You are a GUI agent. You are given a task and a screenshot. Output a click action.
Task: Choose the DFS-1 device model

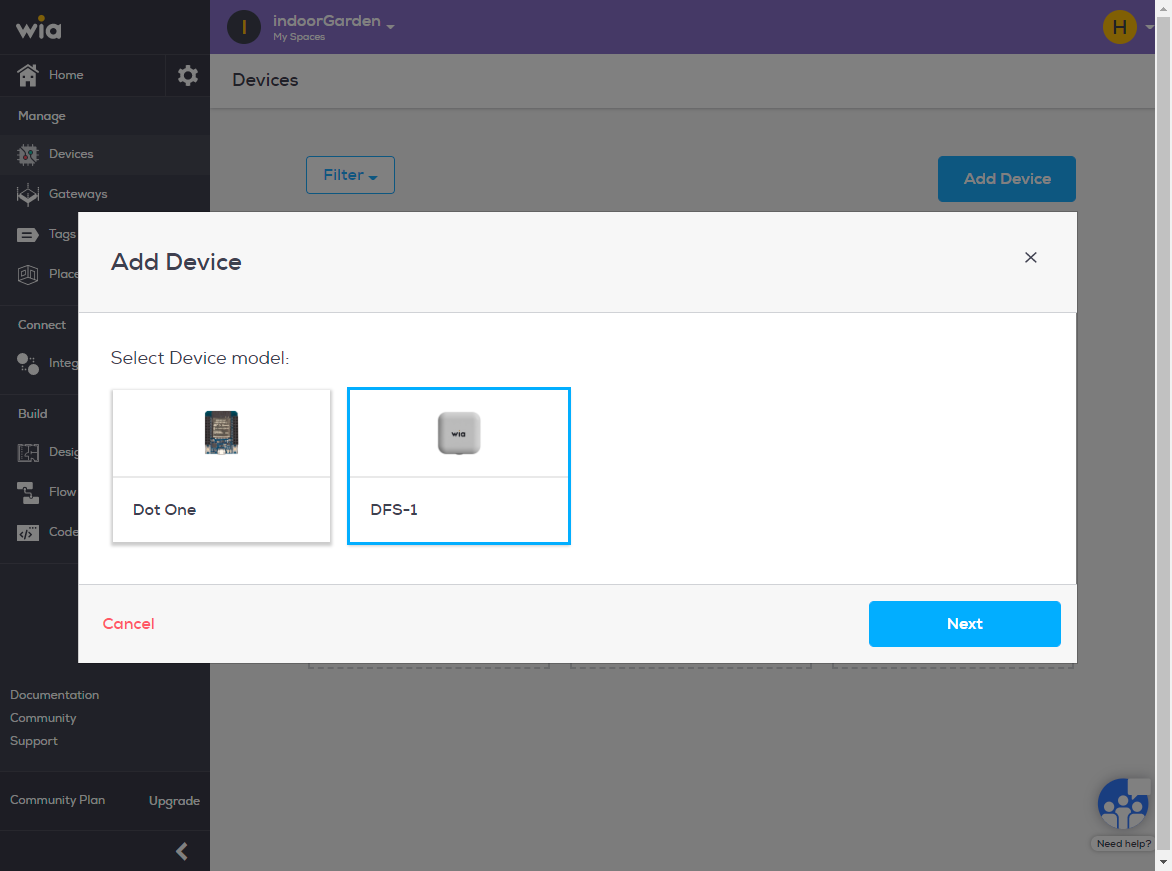(459, 466)
